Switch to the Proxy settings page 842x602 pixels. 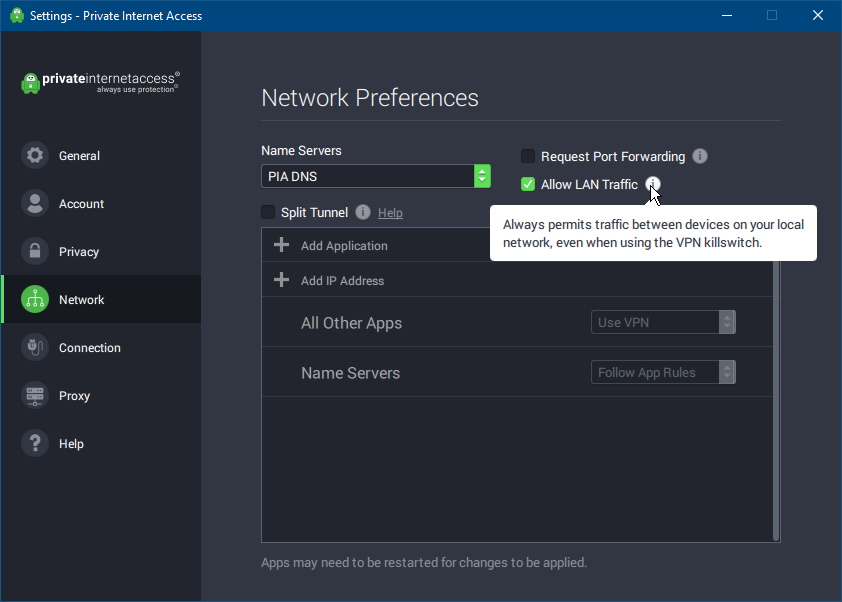102,395
